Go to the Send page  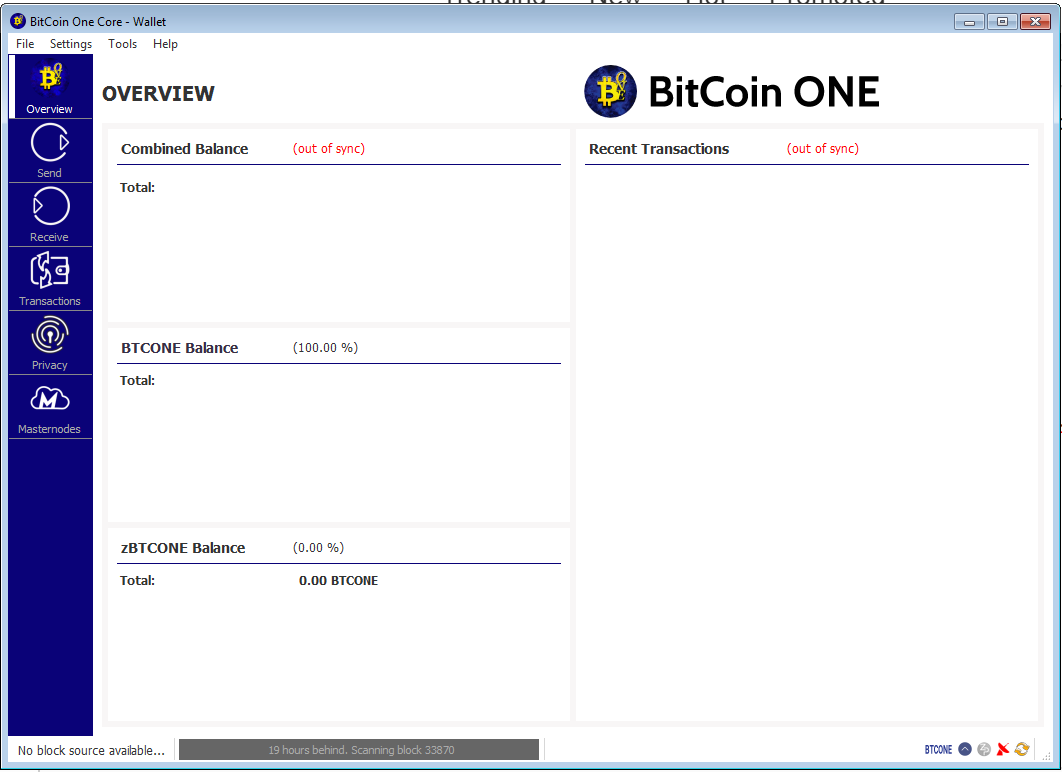coord(50,151)
